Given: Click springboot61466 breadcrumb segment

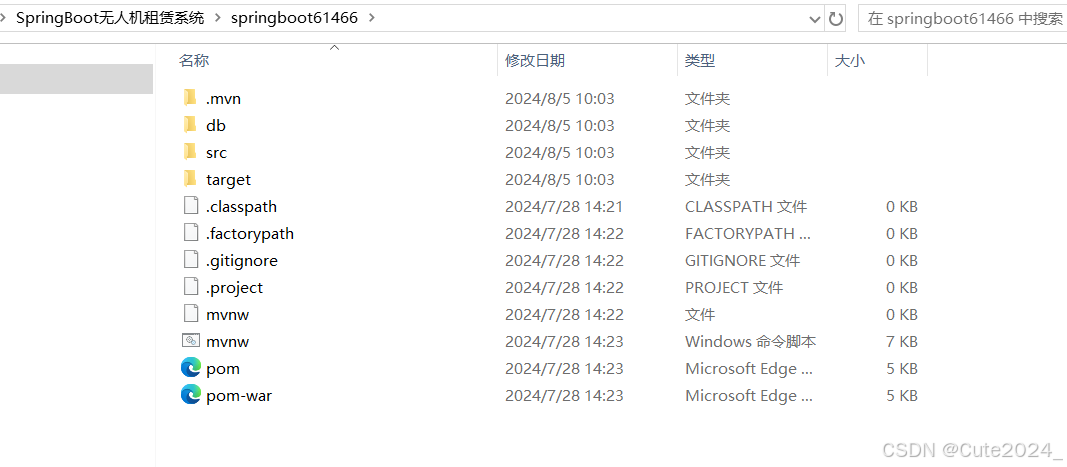Looking at the screenshot, I should (294, 18).
